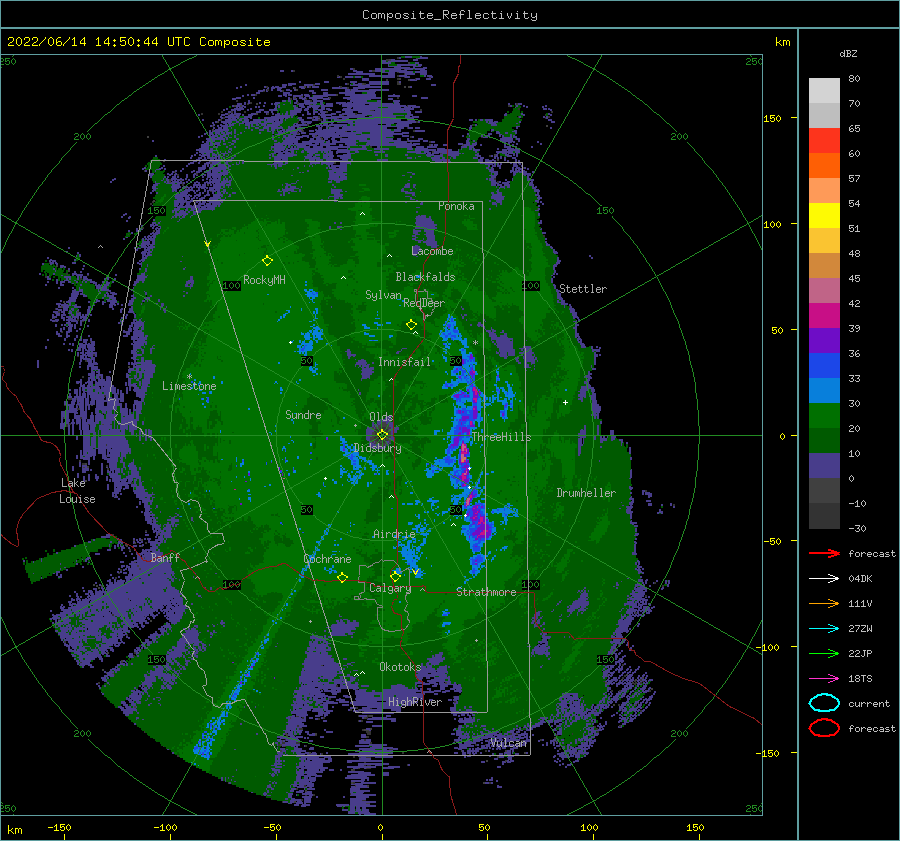This screenshot has width=900, height=841.
Task: Click the red forecast ellipse legend icon
Action: 824,728
